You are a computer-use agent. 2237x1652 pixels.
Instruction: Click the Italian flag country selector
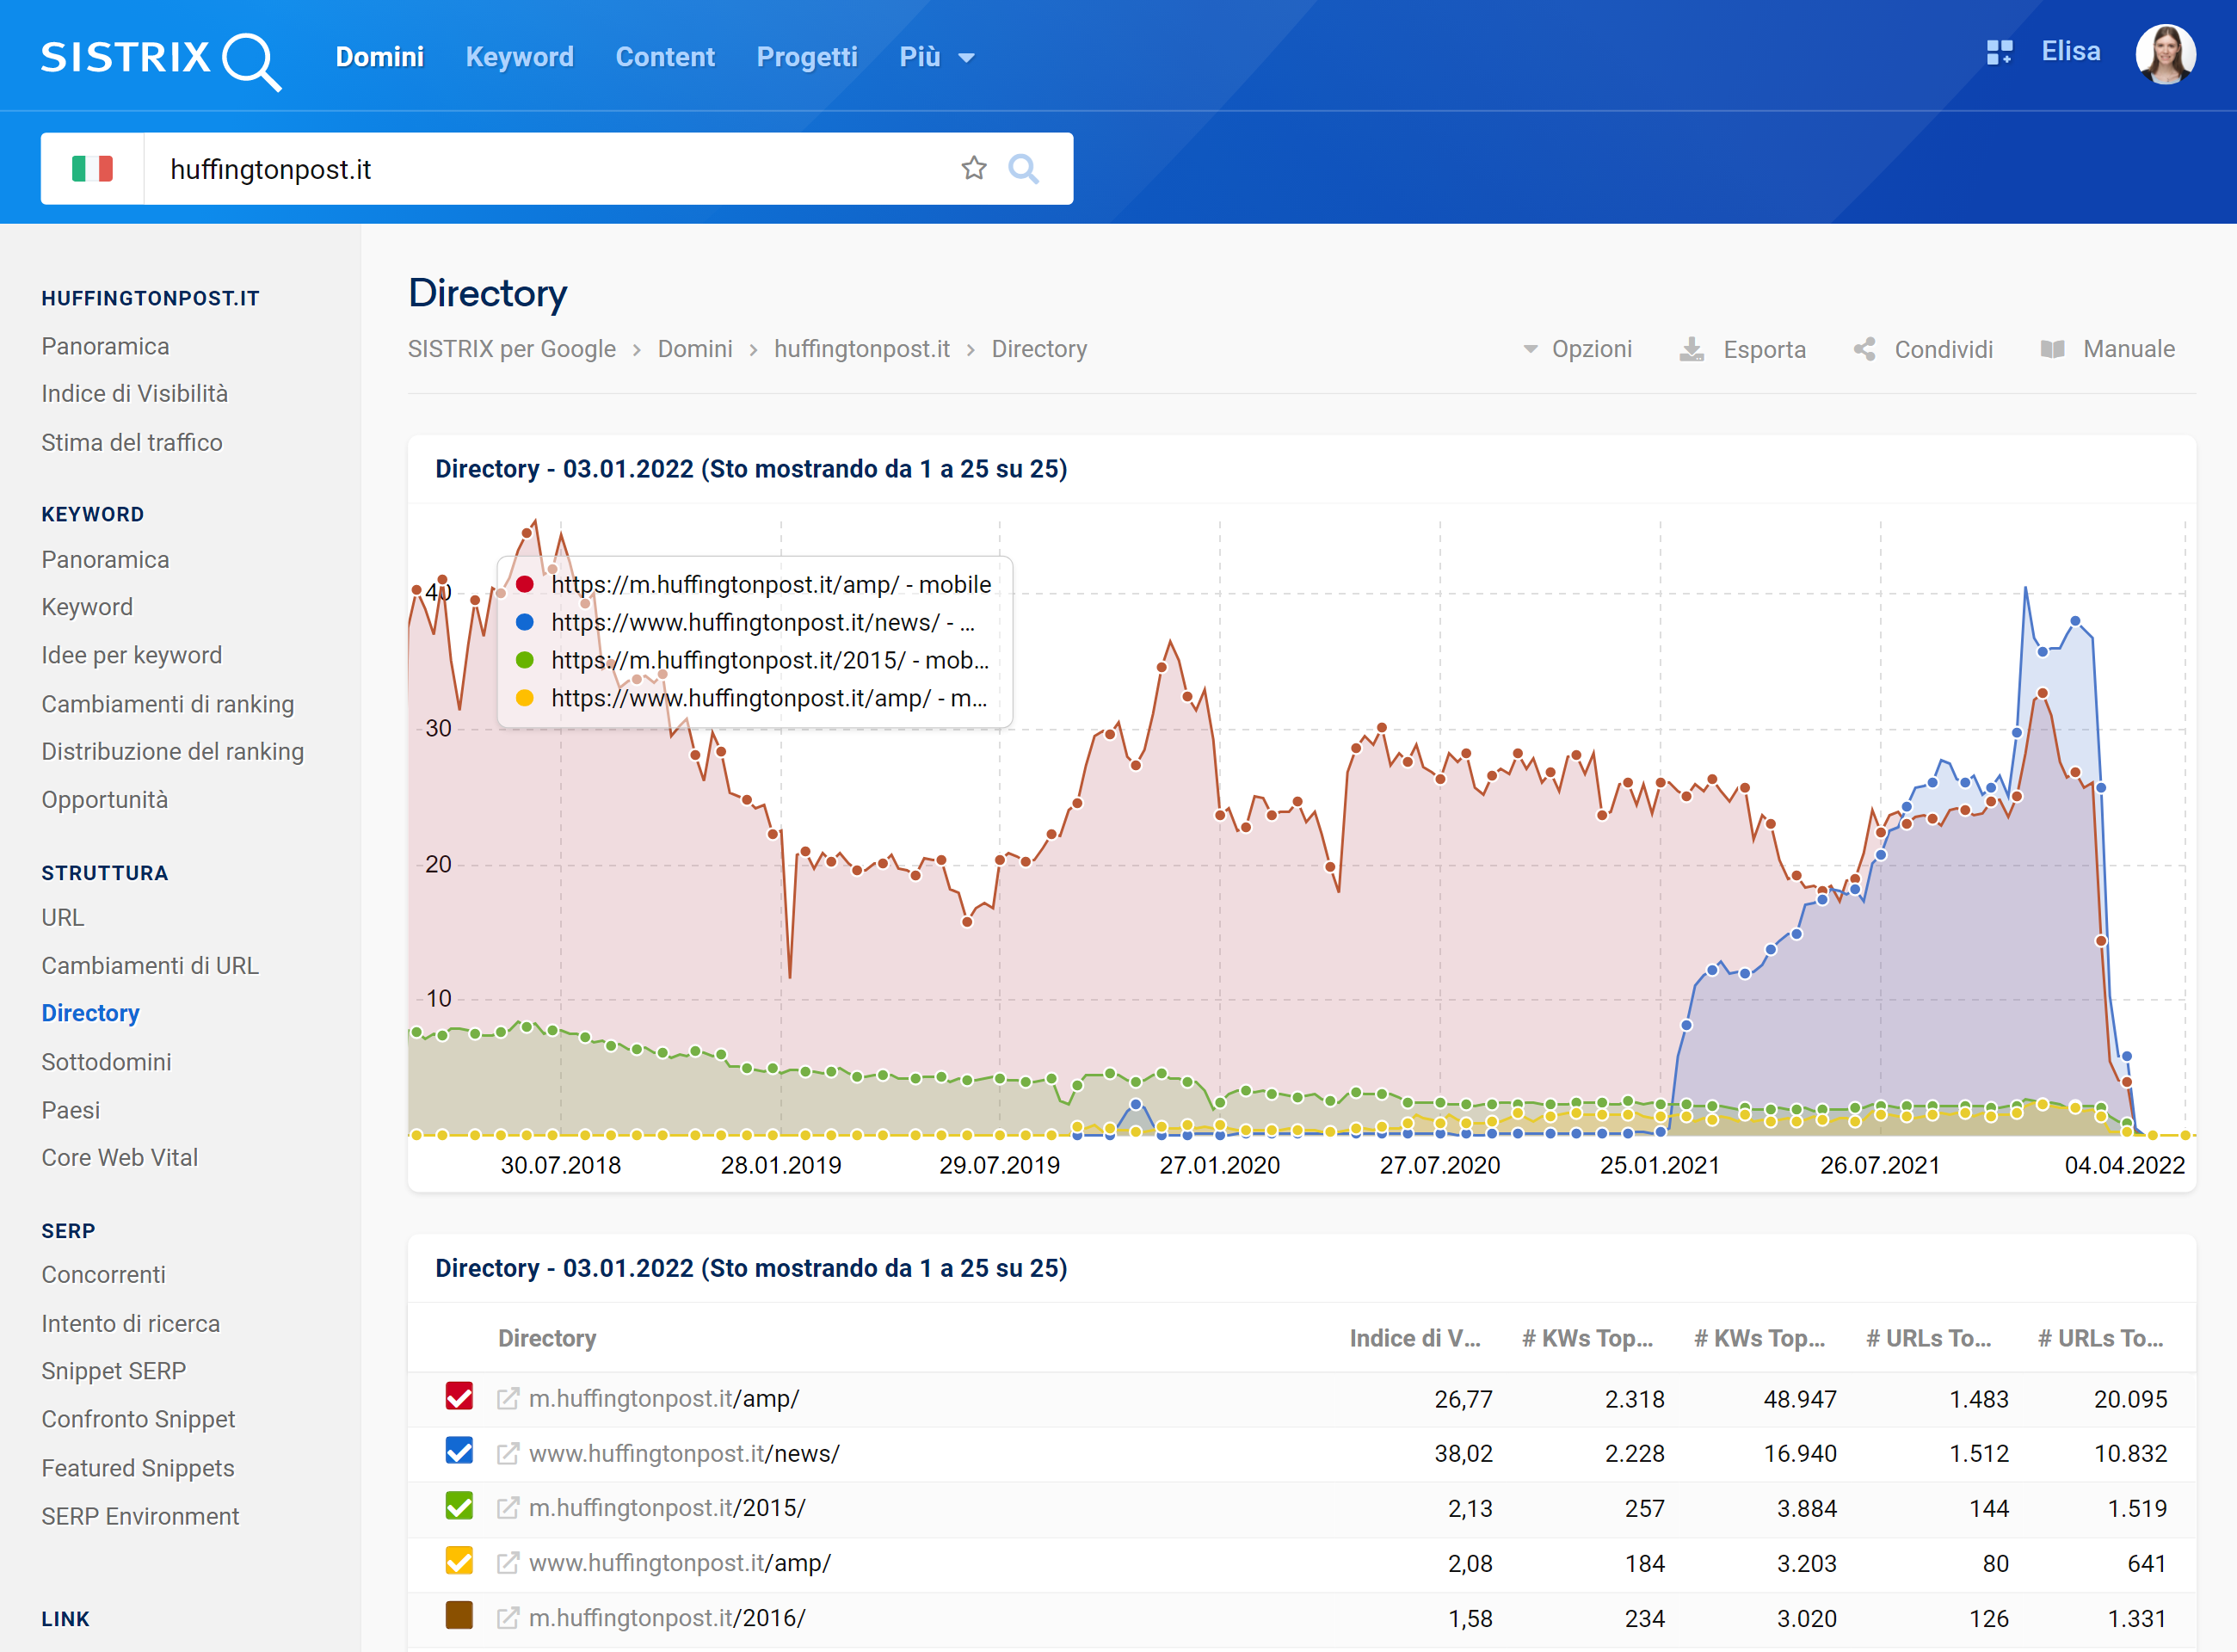(x=93, y=169)
